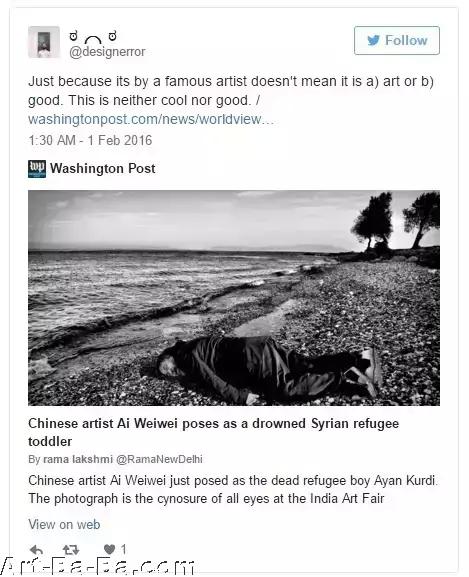The height and width of the screenshot is (577, 469).
Task: Like the tweet with heart icon
Action: tap(109, 549)
